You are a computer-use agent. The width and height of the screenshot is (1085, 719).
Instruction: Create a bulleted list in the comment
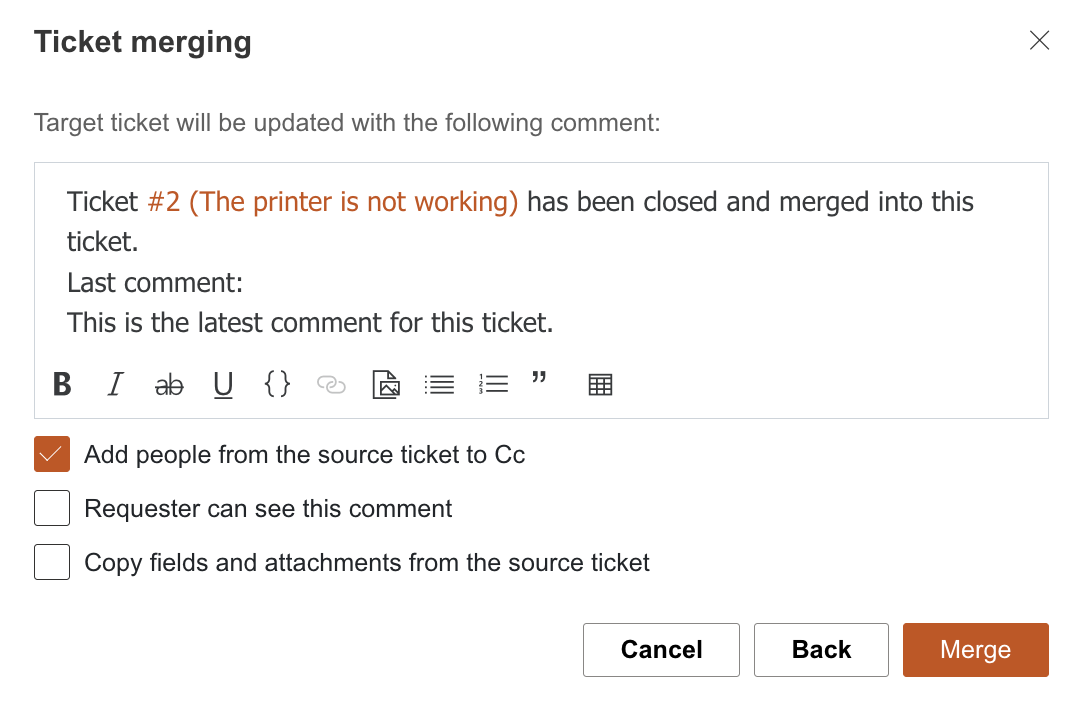(439, 384)
